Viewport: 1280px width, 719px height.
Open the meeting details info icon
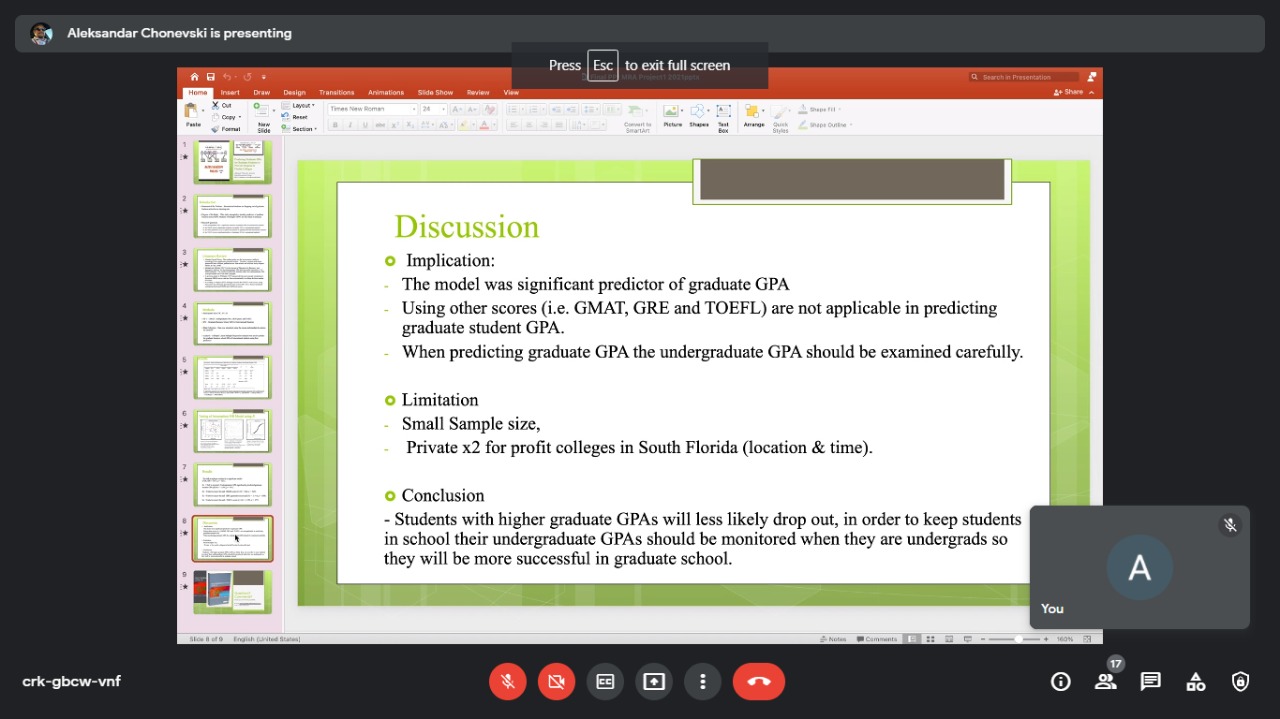pos(1060,682)
